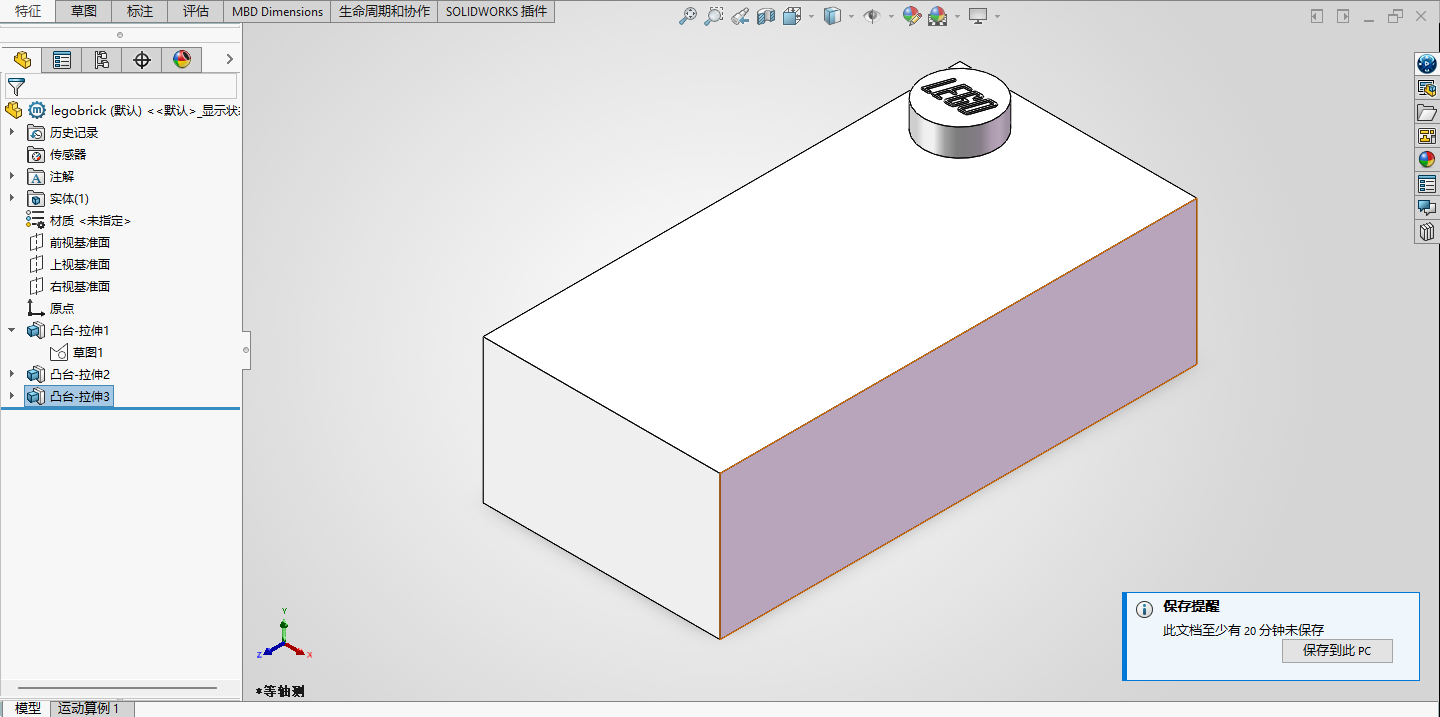
Task: Select the Zoom to Fit tool
Action: (x=687, y=16)
